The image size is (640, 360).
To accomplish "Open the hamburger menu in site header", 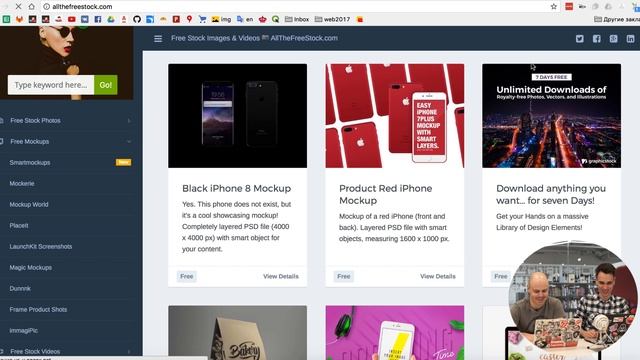I will coord(158,38).
